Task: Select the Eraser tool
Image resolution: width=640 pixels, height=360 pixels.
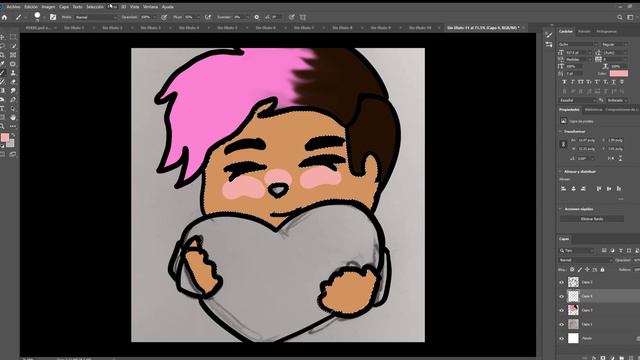Action: (13, 82)
